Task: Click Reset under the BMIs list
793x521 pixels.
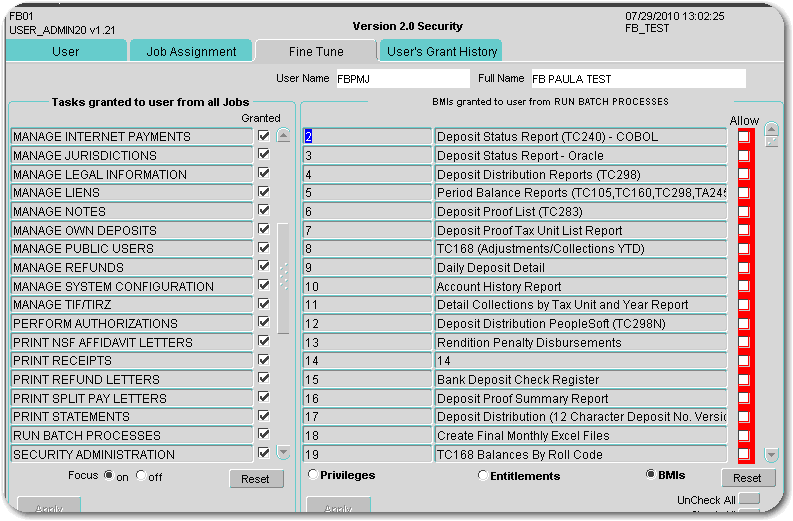Action: tap(747, 477)
